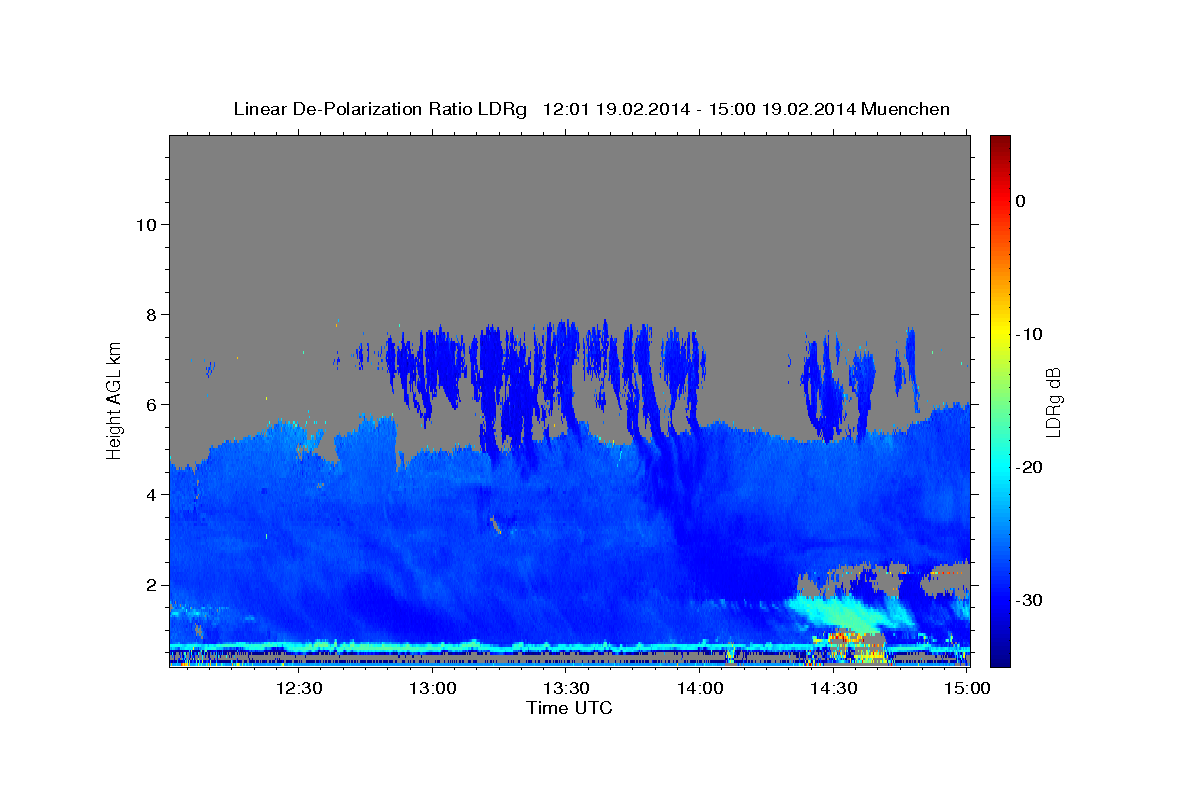The height and width of the screenshot is (800, 1200).
Task: Click the height tick label 8
Action: (150, 314)
